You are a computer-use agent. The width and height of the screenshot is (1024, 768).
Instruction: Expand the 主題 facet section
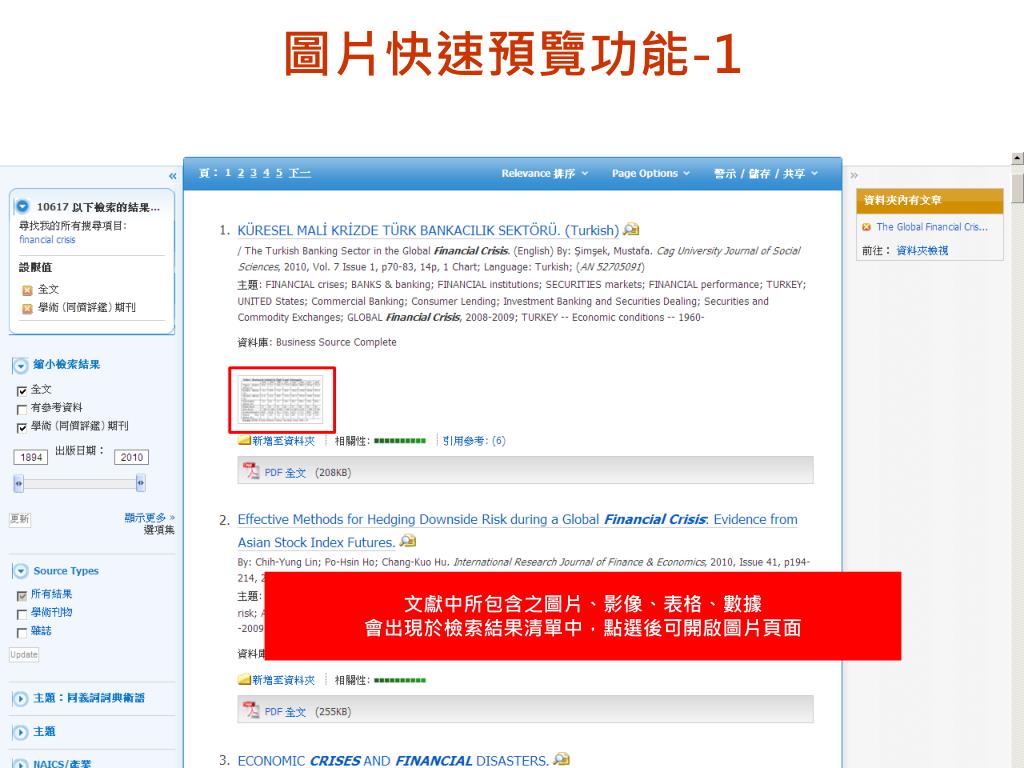pyautogui.click(x=21, y=733)
